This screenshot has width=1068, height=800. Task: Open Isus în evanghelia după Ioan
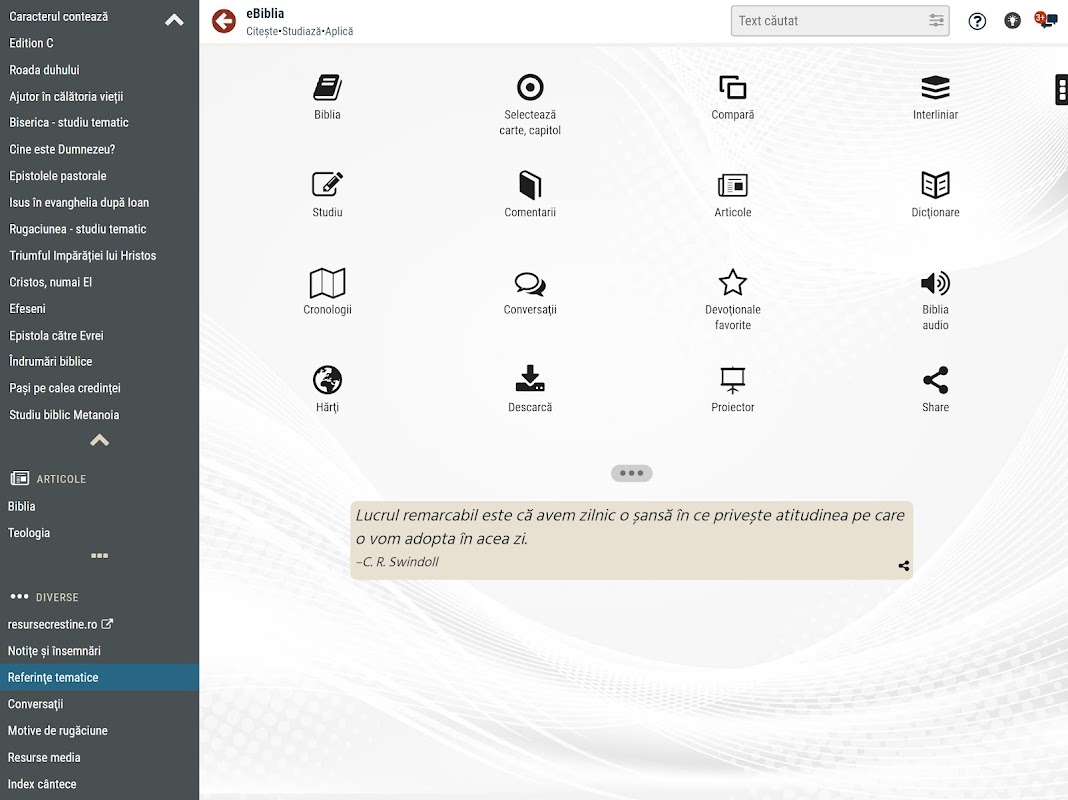(79, 202)
